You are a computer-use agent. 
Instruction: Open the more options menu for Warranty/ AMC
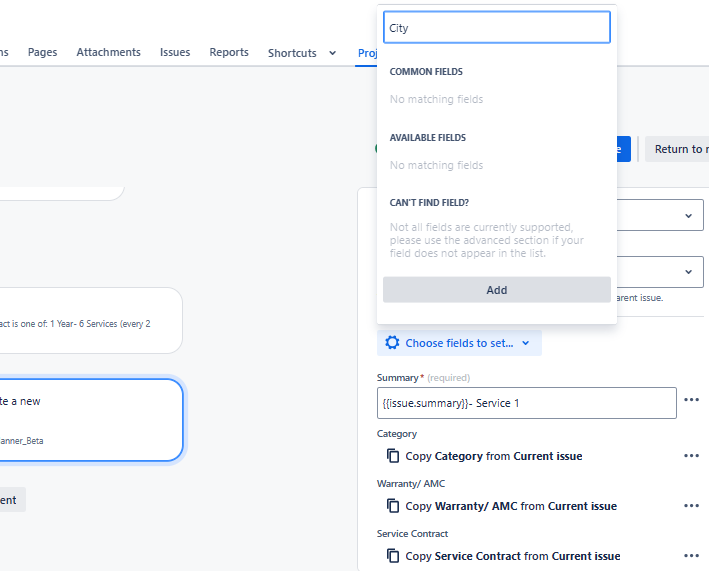(691, 505)
